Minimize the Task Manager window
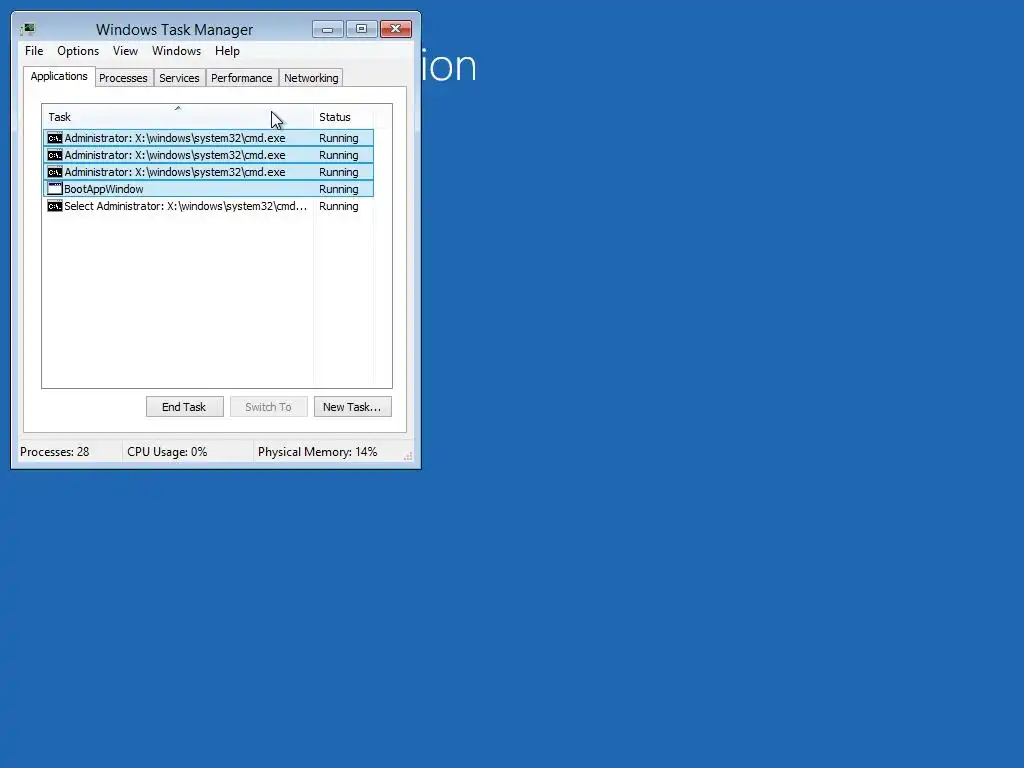Screen dimensions: 1024x768 [x=328, y=29]
